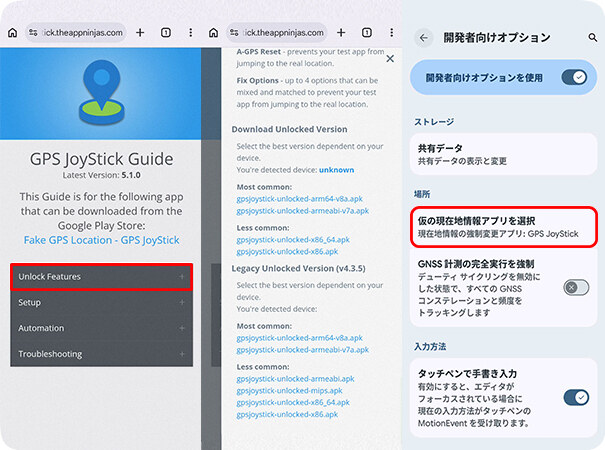Screen dimensions: 605x450
Task: Download gpsjoystick-unlocked-x86.apk under Download Unlocked Version
Action: [287, 252]
